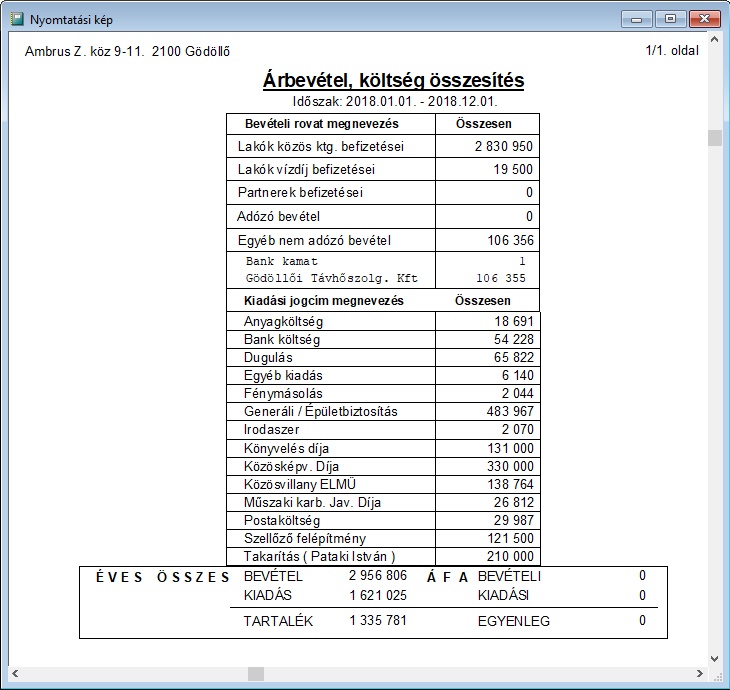Click the vertical scrollbar up arrow

(x=714, y=40)
